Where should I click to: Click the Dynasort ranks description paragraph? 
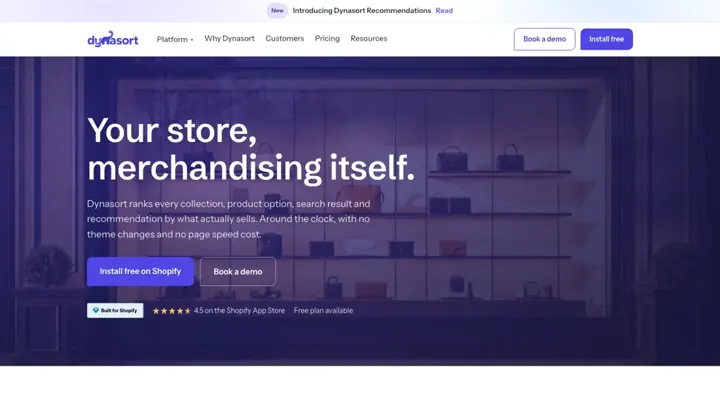(x=228, y=219)
